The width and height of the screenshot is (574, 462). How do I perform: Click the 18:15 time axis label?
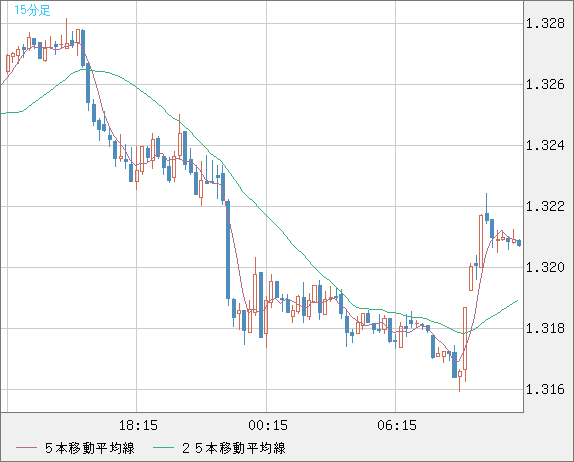138,426
